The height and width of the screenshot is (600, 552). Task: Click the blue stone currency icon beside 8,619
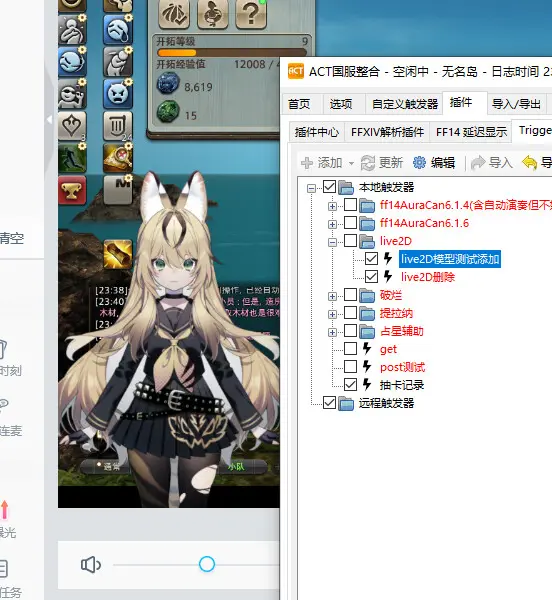coord(168,84)
